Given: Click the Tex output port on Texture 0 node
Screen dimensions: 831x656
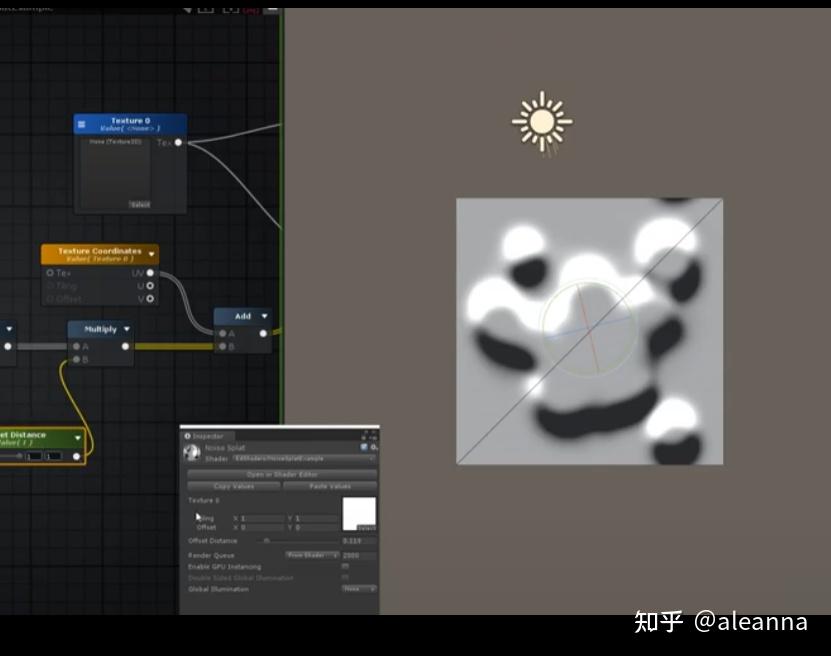Looking at the screenshot, I should pos(177,142).
